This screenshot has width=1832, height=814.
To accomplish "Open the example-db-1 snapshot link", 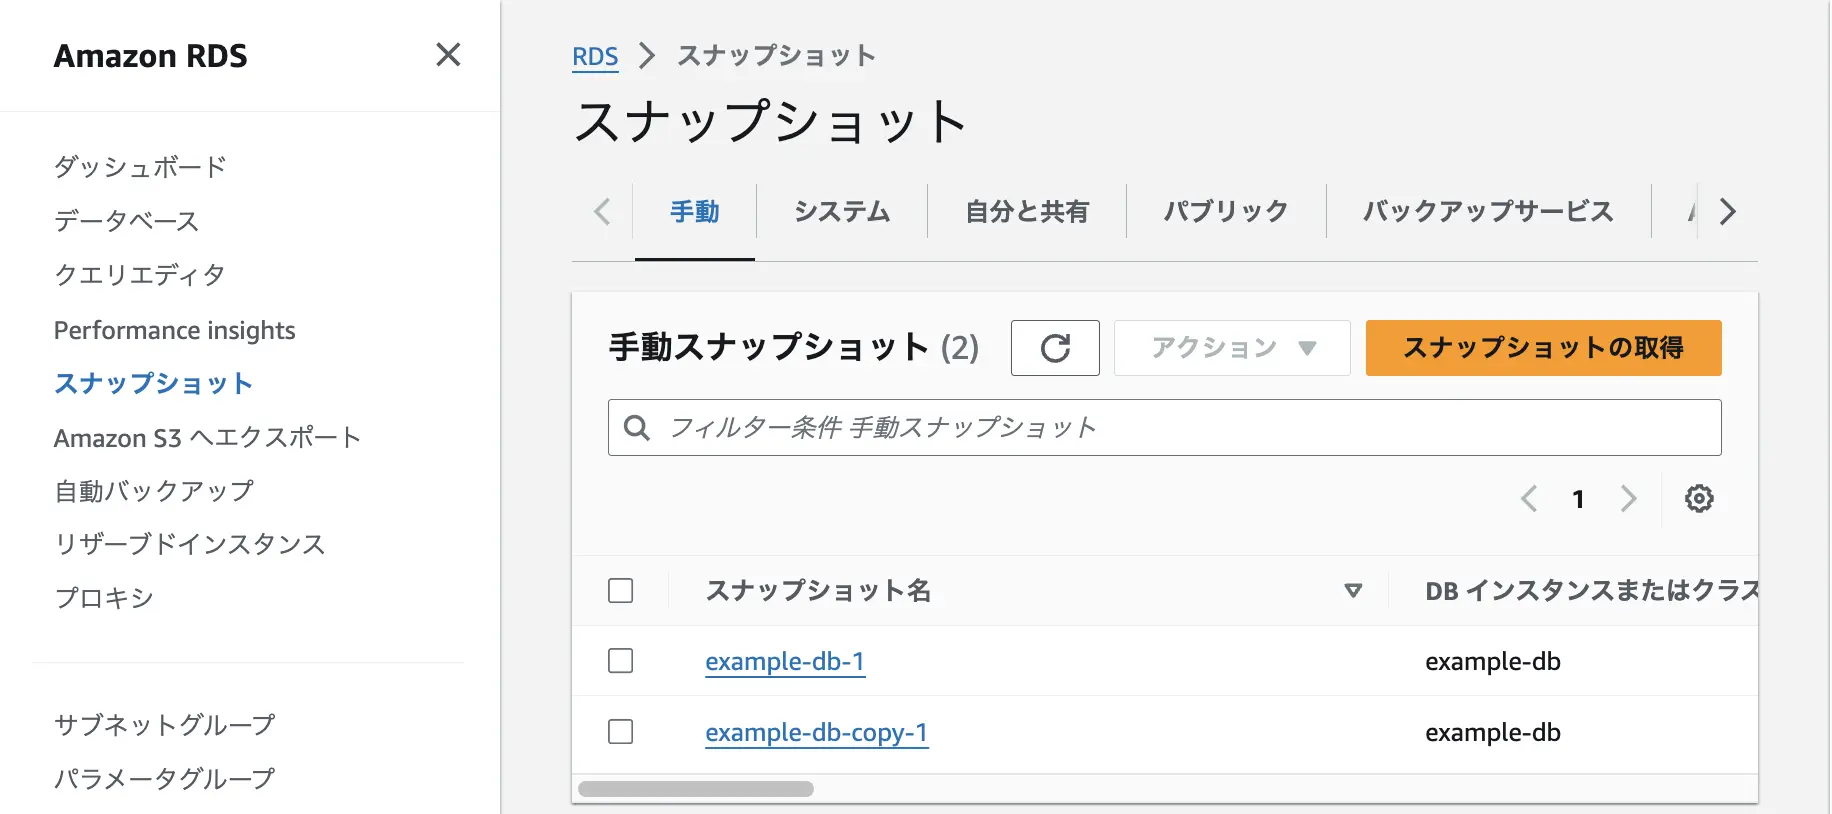I will tap(784, 662).
